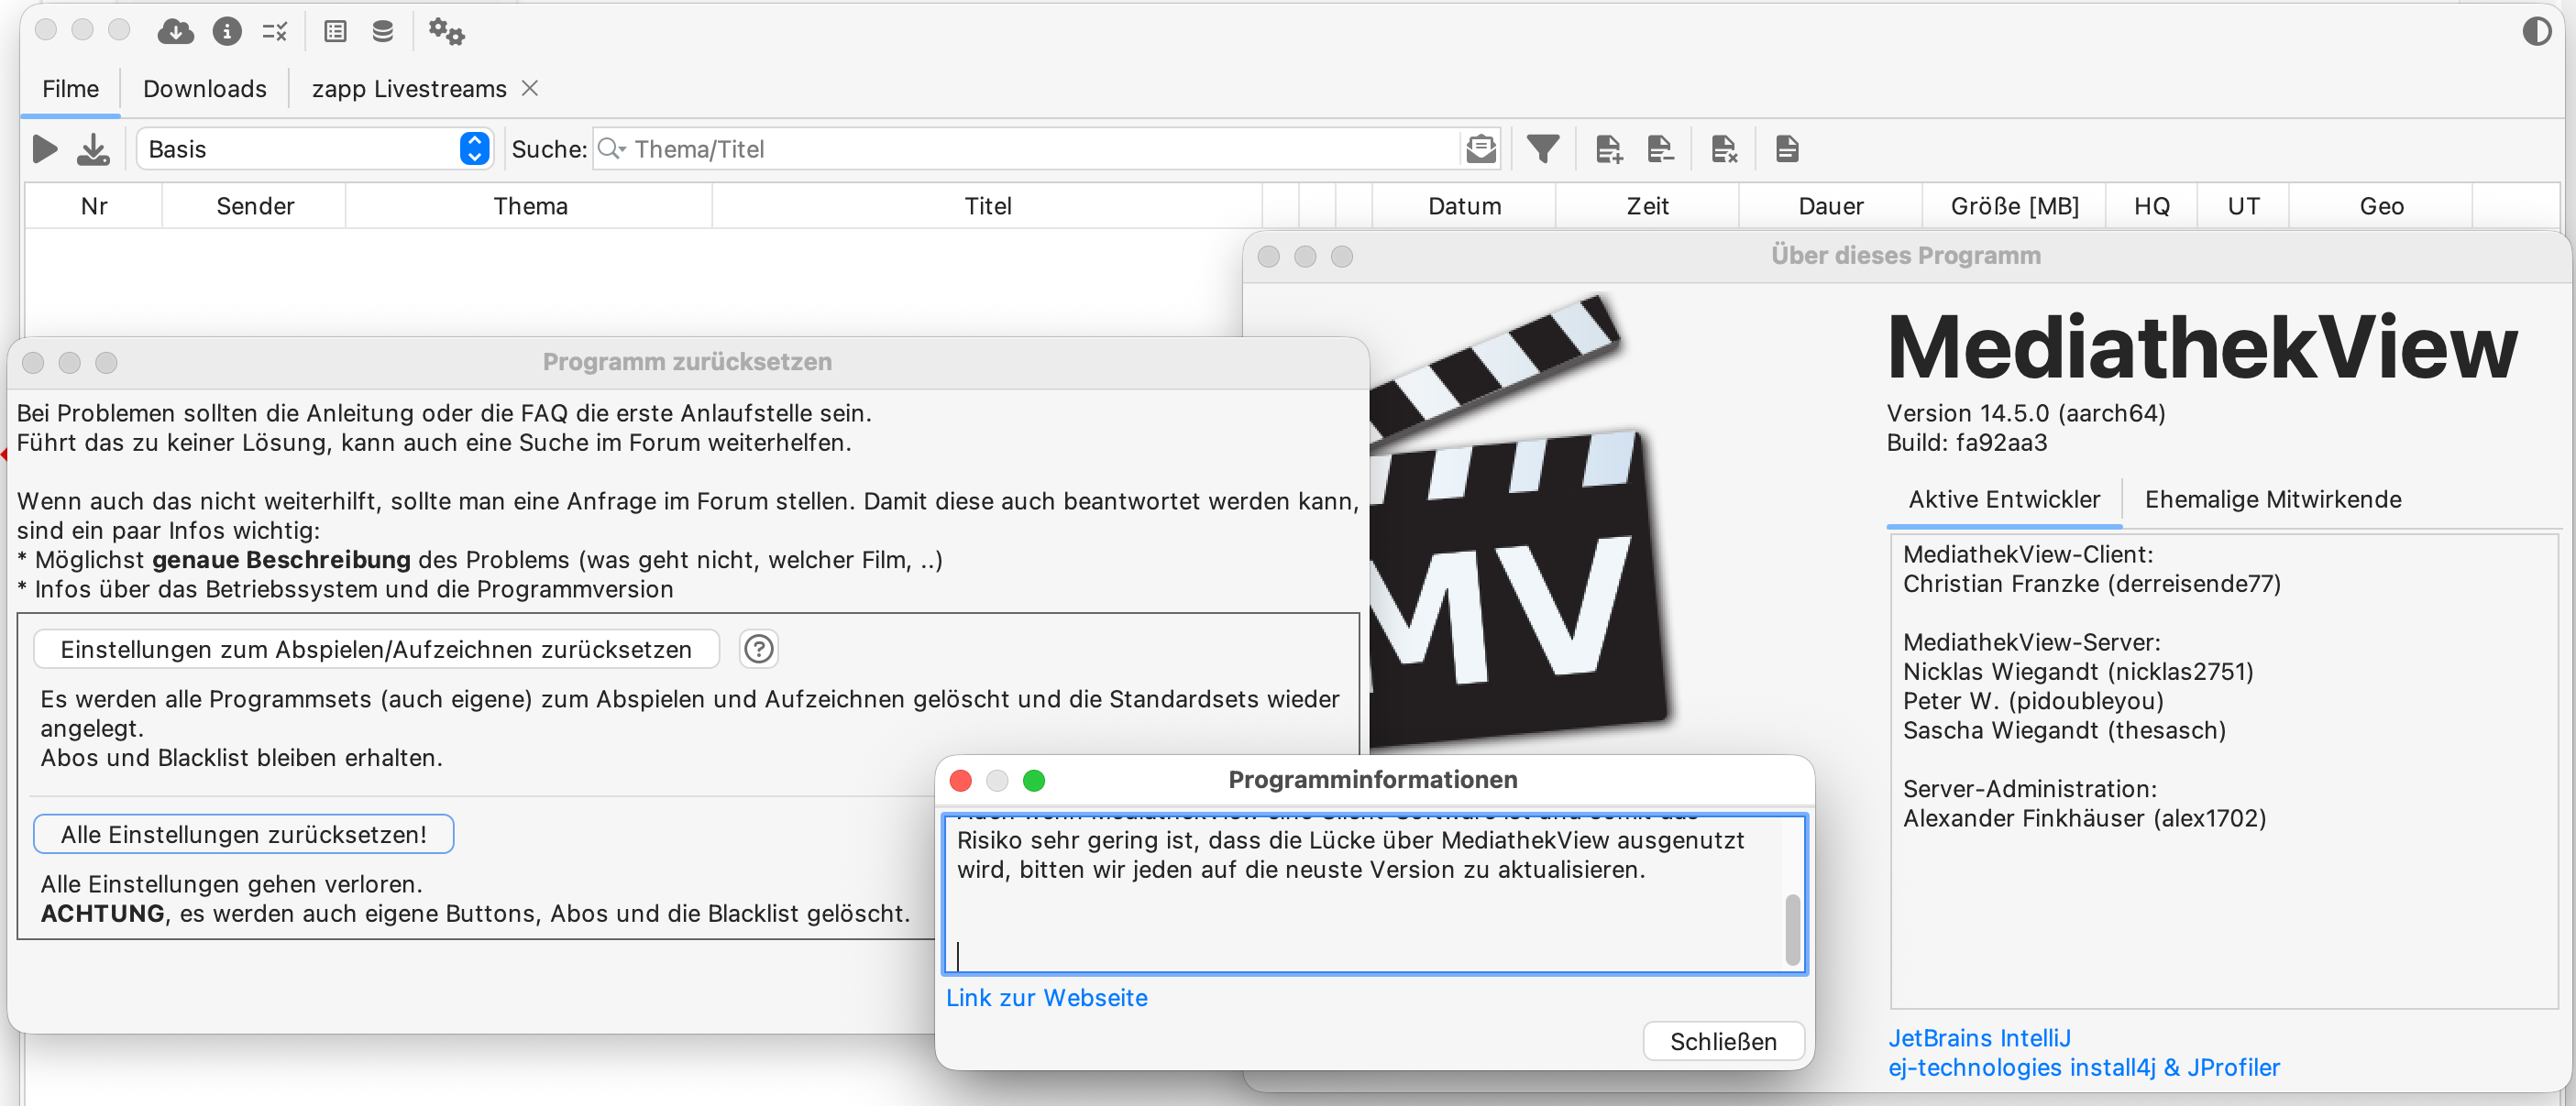Select the Aktive Entwickler tab
Viewport: 2576px width, 1106px height.
pos(2004,499)
